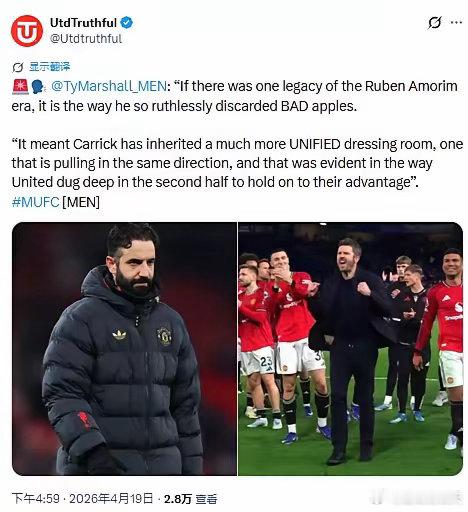Click the 下午4:59 timestamp
The image size is (468, 512).
pos(35,499)
